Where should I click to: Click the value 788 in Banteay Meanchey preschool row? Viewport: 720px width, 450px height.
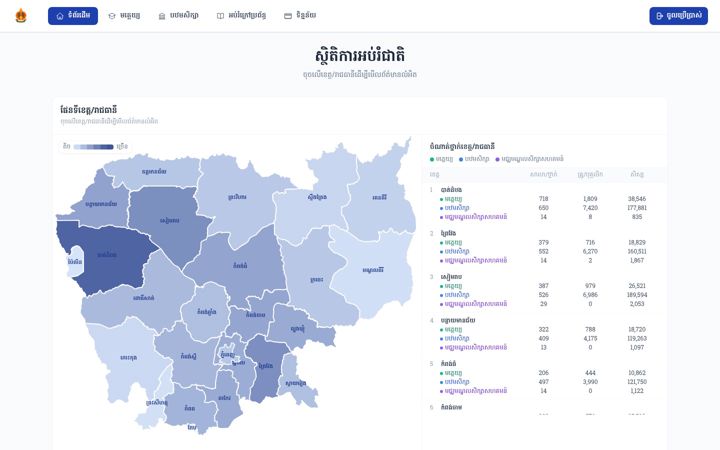coord(590,329)
